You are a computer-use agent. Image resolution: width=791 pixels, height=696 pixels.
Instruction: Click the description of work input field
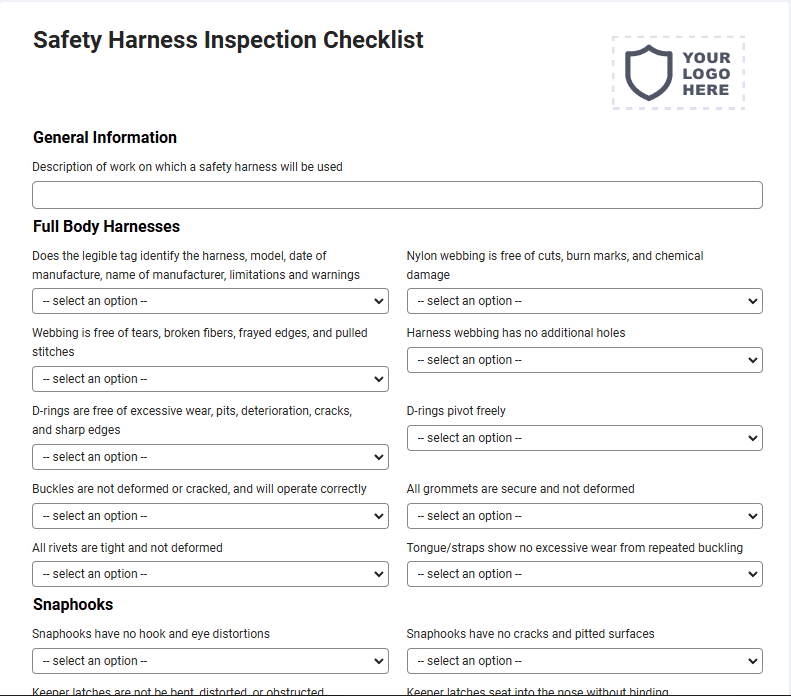(397, 195)
